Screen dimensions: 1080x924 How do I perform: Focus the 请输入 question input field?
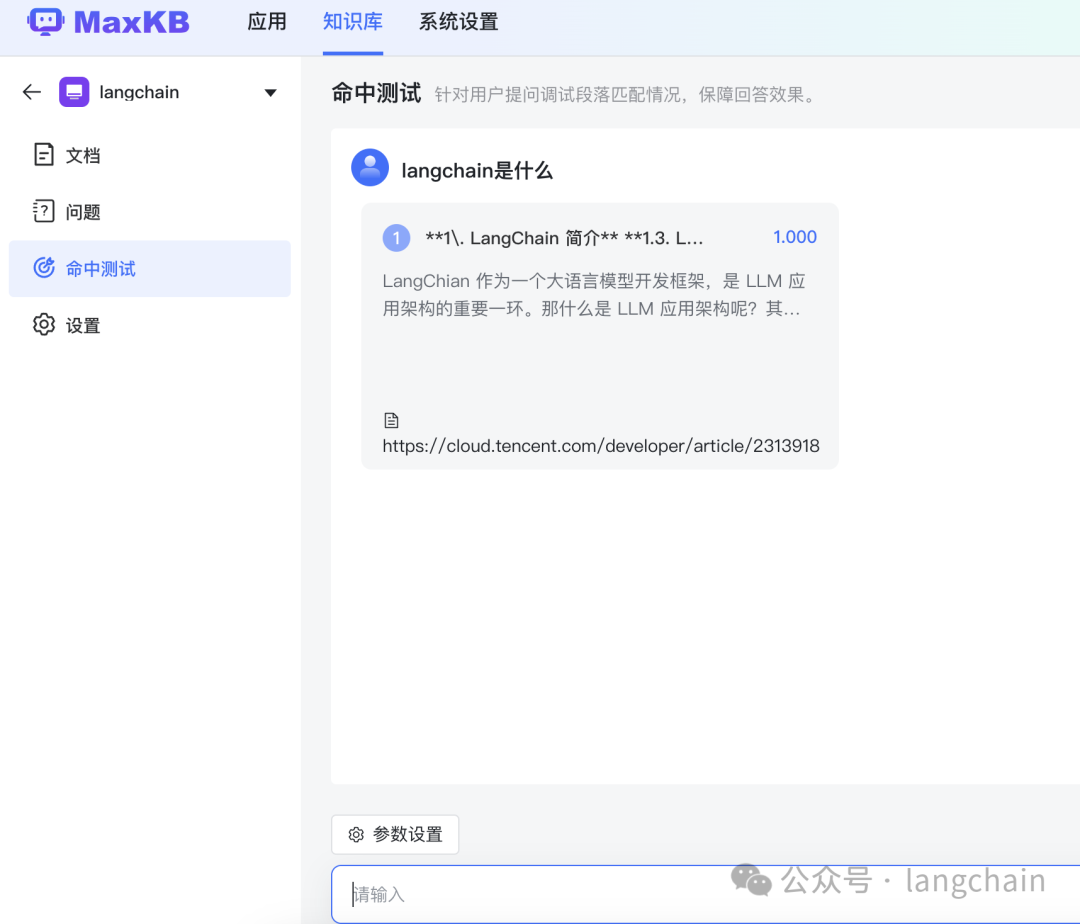point(705,894)
